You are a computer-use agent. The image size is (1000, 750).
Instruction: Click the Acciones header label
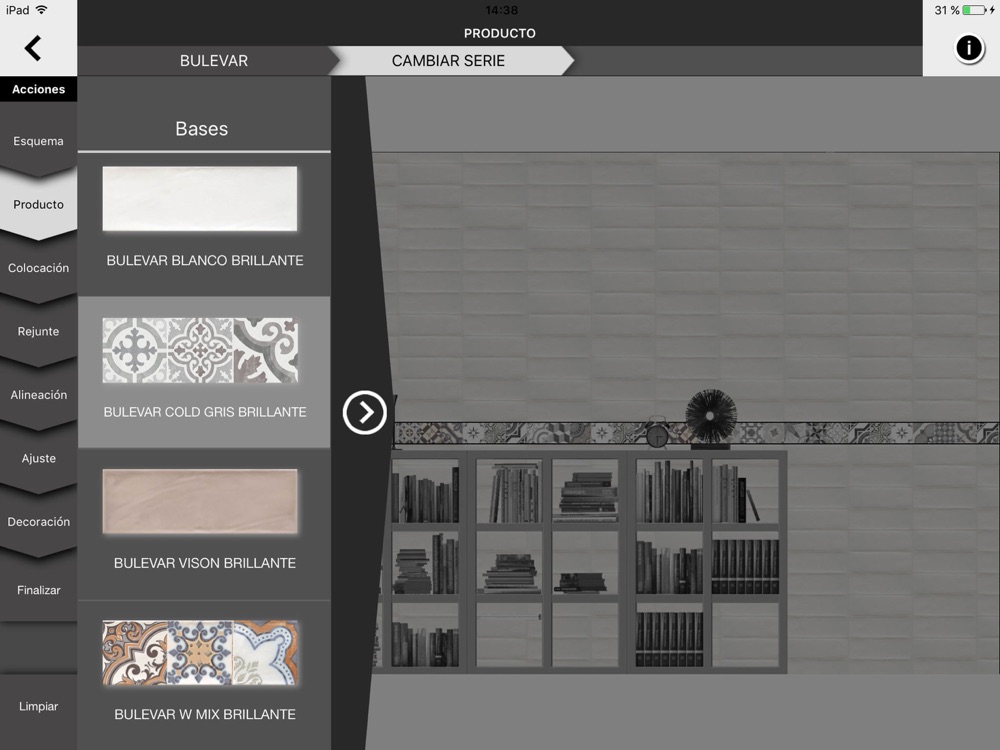[x=38, y=89]
